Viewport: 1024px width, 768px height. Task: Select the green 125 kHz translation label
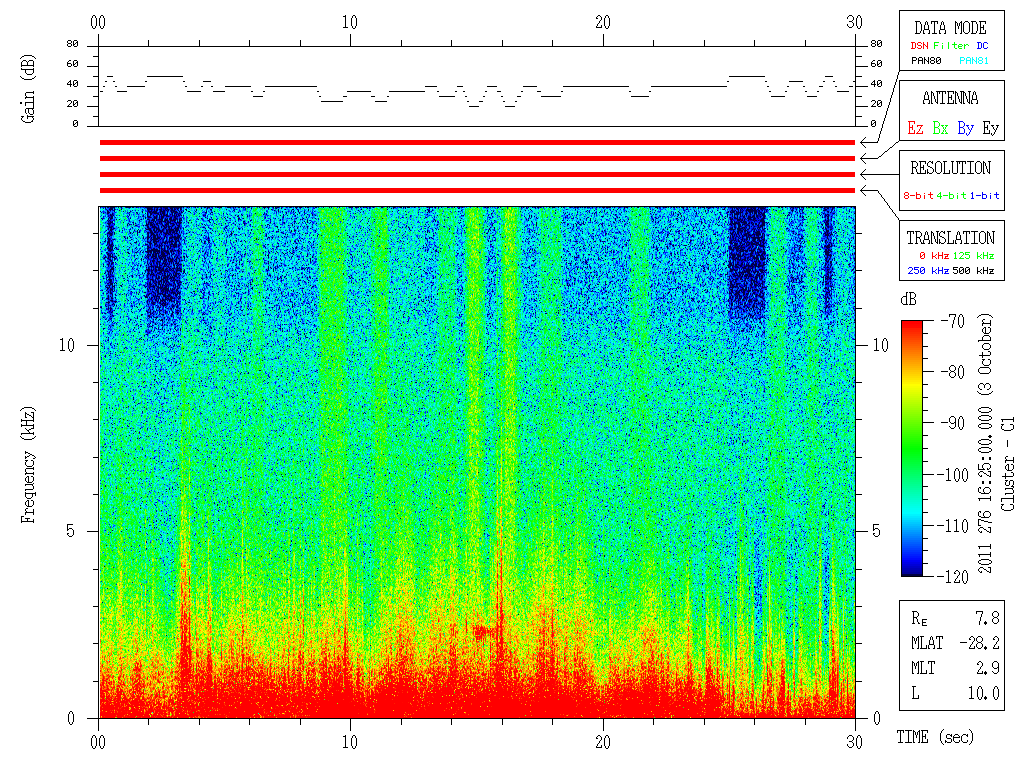[974, 255]
